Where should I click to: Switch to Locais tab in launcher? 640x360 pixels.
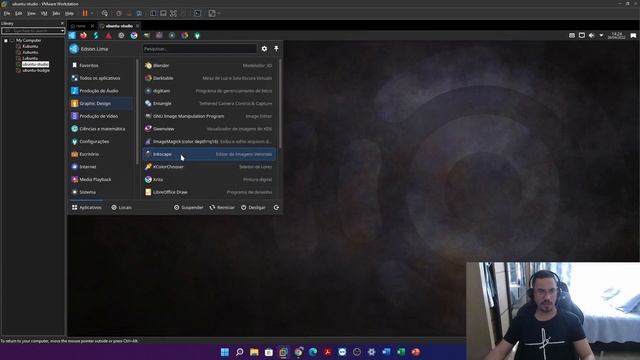[x=121, y=207]
